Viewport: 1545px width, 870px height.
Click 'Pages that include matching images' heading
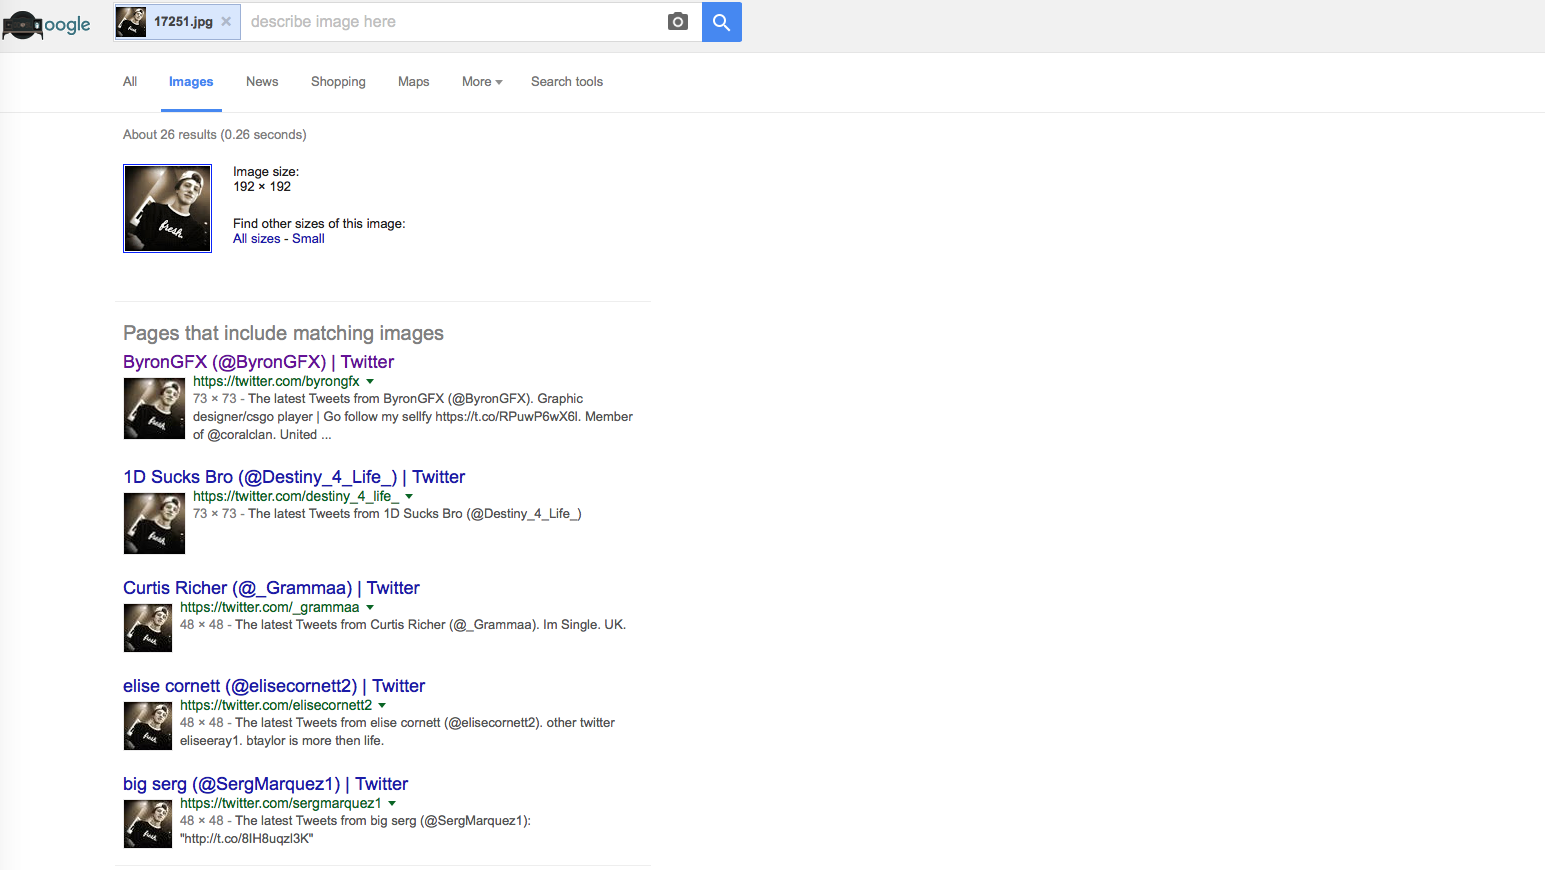point(283,334)
